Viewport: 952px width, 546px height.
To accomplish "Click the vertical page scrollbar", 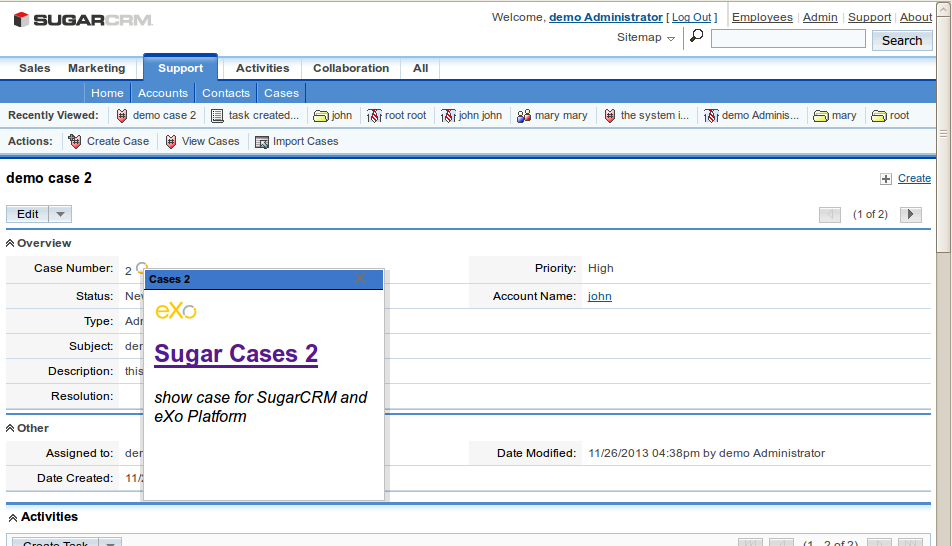I will click(944, 134).
